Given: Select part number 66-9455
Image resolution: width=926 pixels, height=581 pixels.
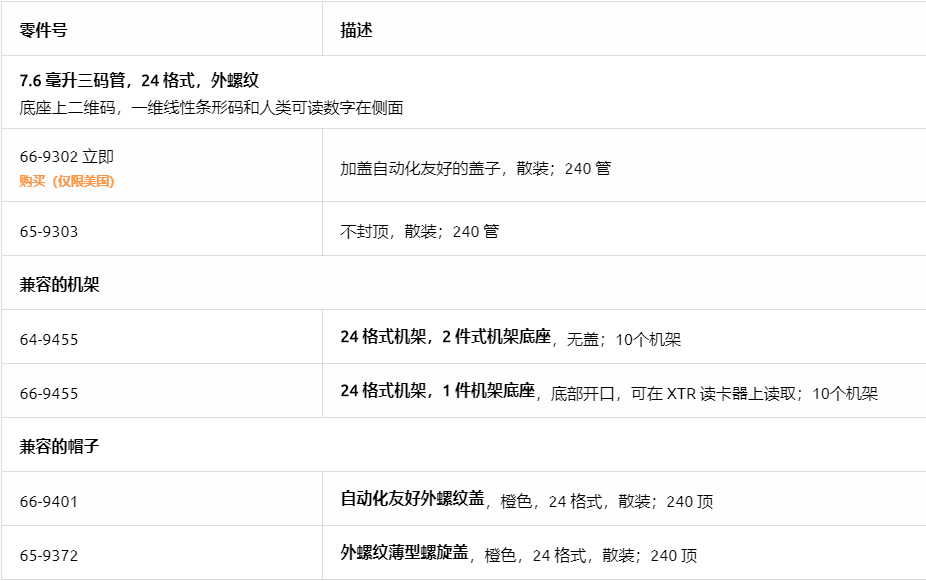Looking at the screenshot, I should click(x=49, y=393).
